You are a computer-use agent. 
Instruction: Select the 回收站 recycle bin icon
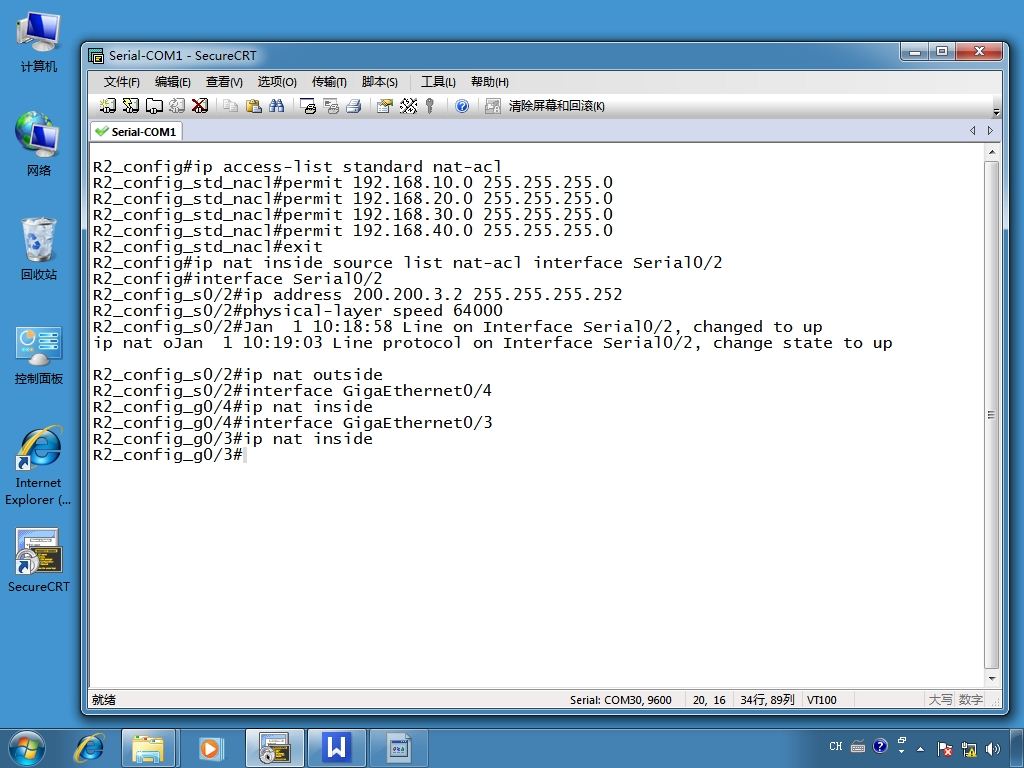[x=39, y=248]
